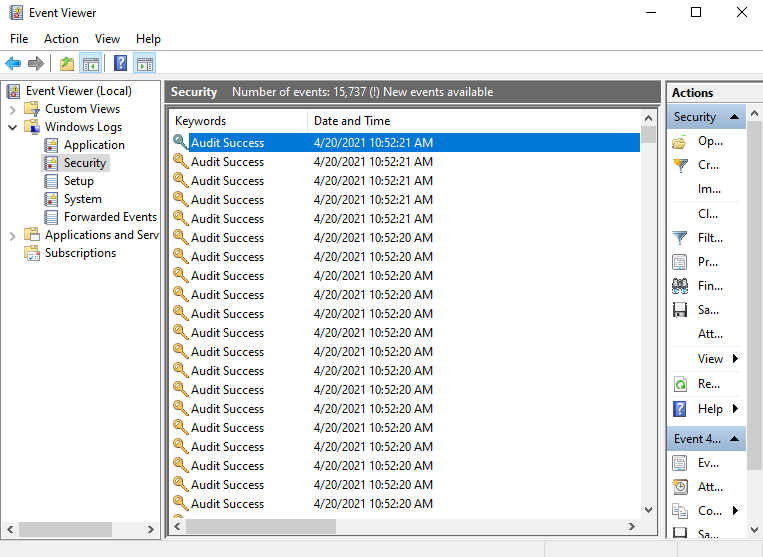Image resolution: width=763 pixels, height=557 pixels.
Task: Open the File menu
Action: click(x=19, y=39)
